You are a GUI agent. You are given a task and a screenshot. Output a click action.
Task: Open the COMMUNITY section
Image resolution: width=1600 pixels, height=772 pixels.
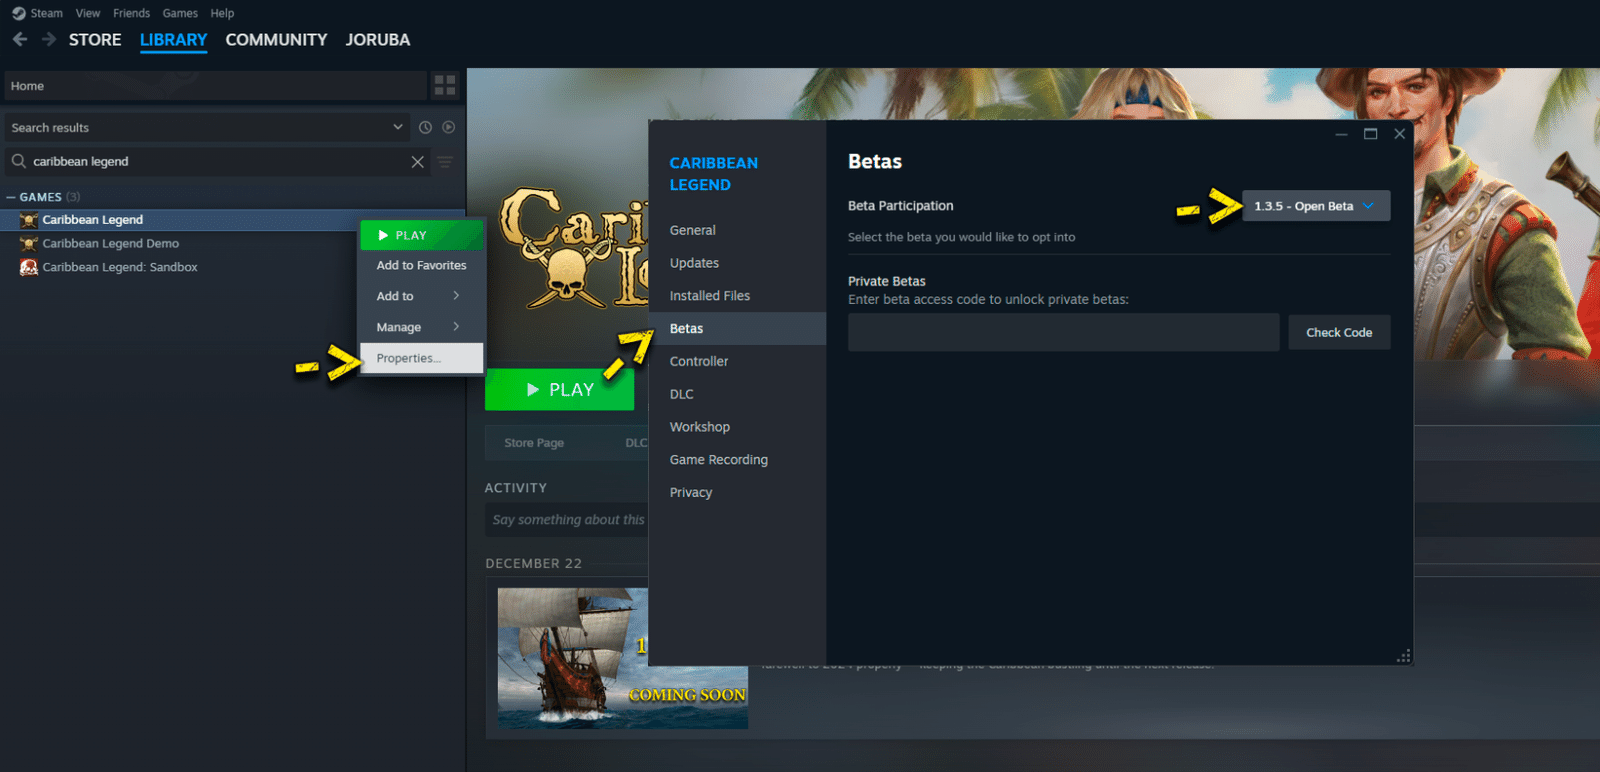[276, 40]
